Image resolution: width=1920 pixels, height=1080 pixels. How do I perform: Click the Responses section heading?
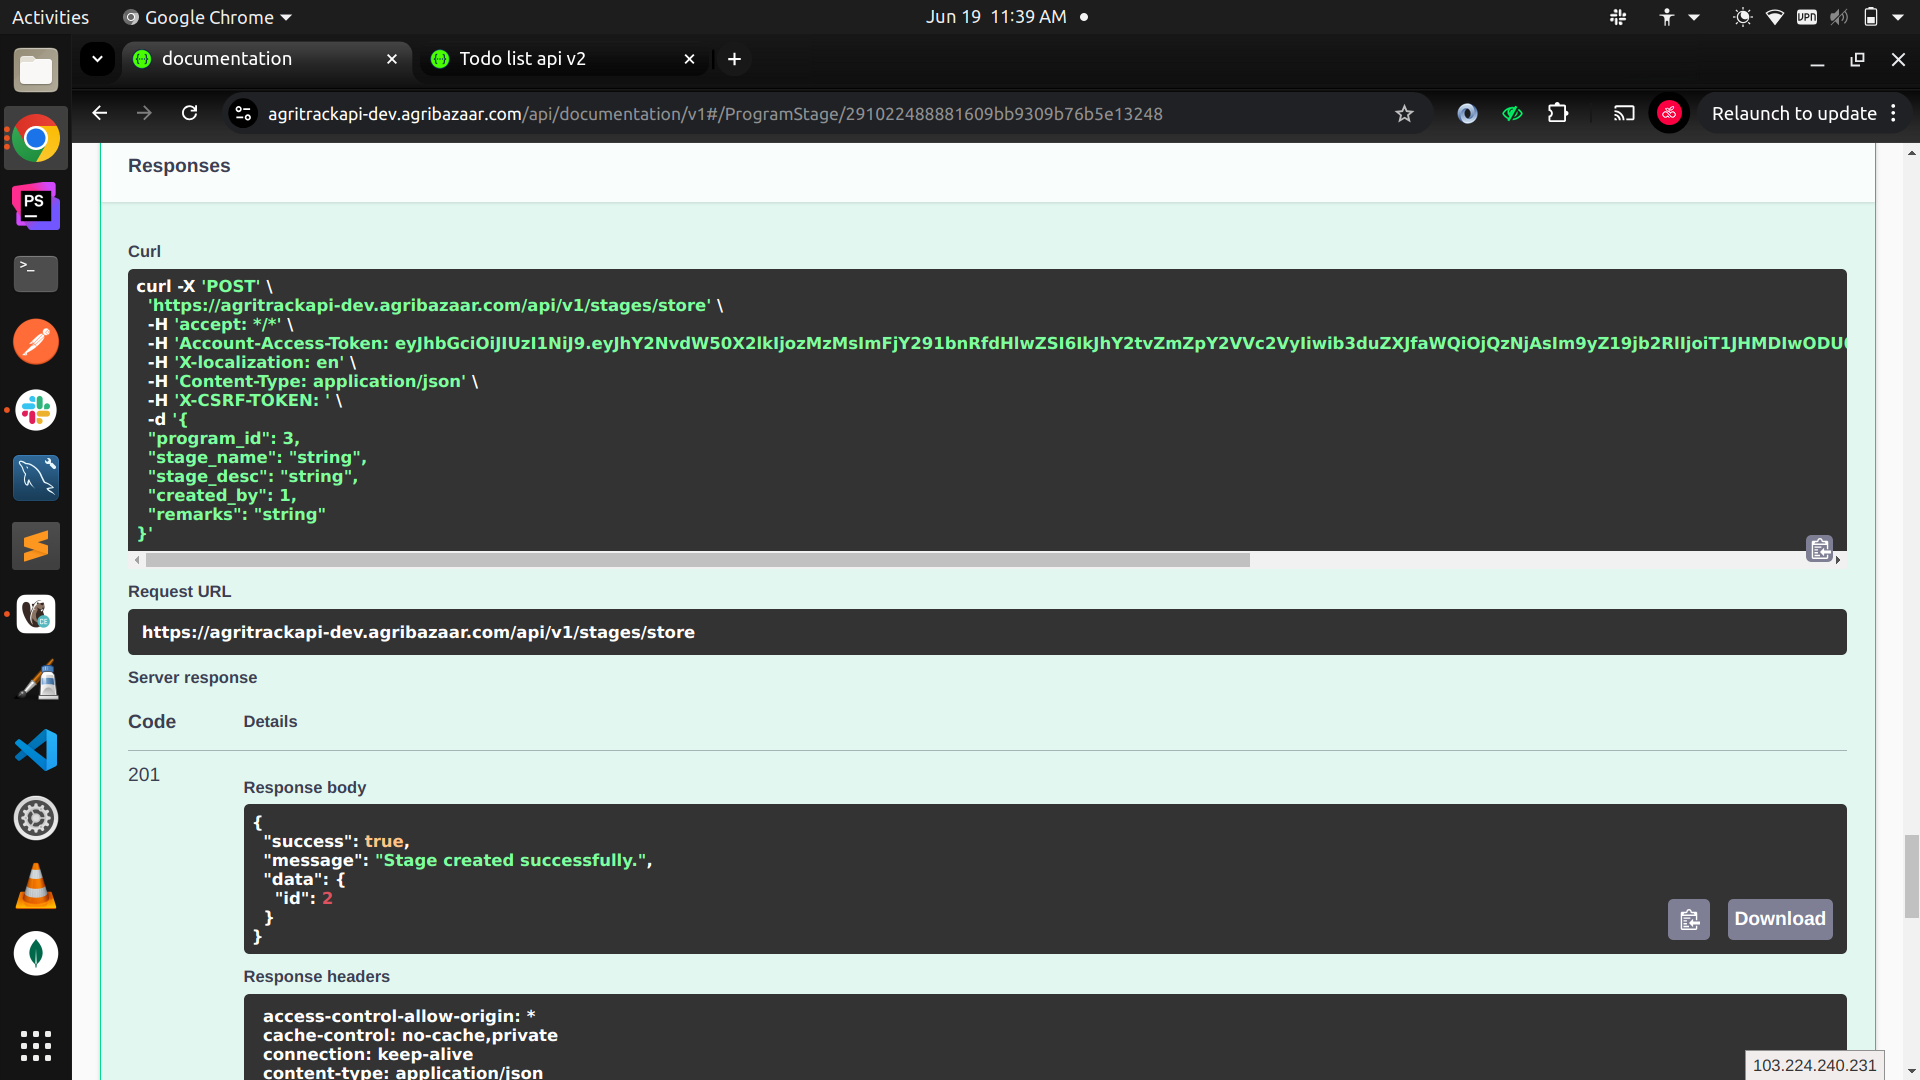point(179,166)
